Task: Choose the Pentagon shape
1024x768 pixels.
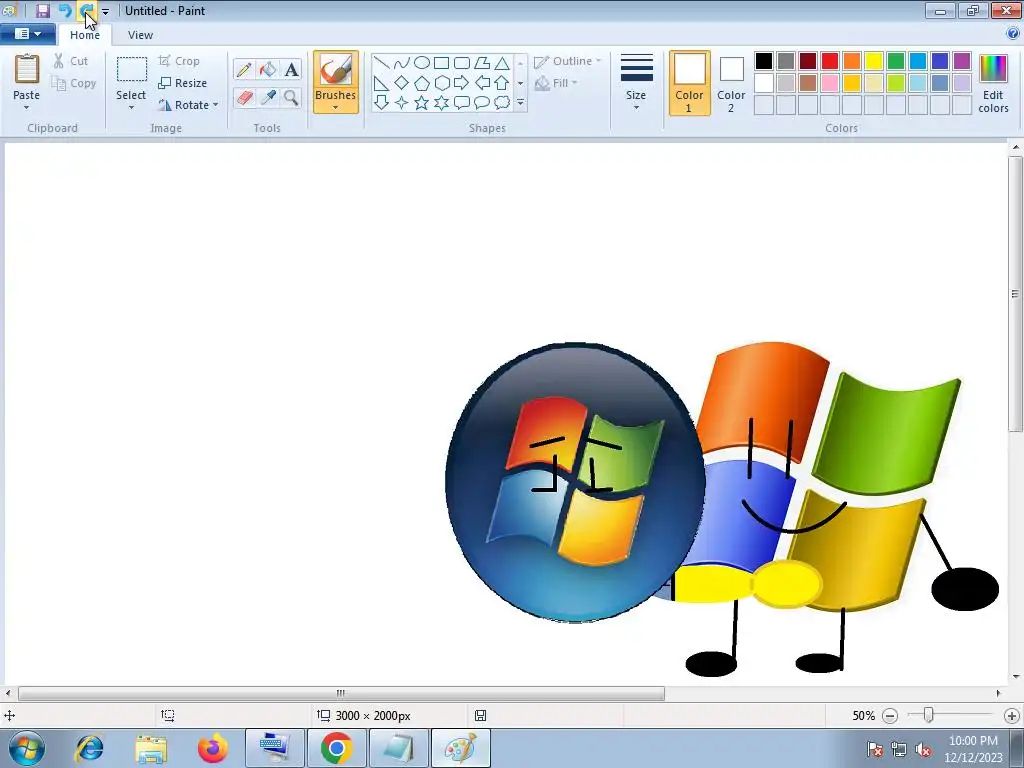Action: point(422,83)
